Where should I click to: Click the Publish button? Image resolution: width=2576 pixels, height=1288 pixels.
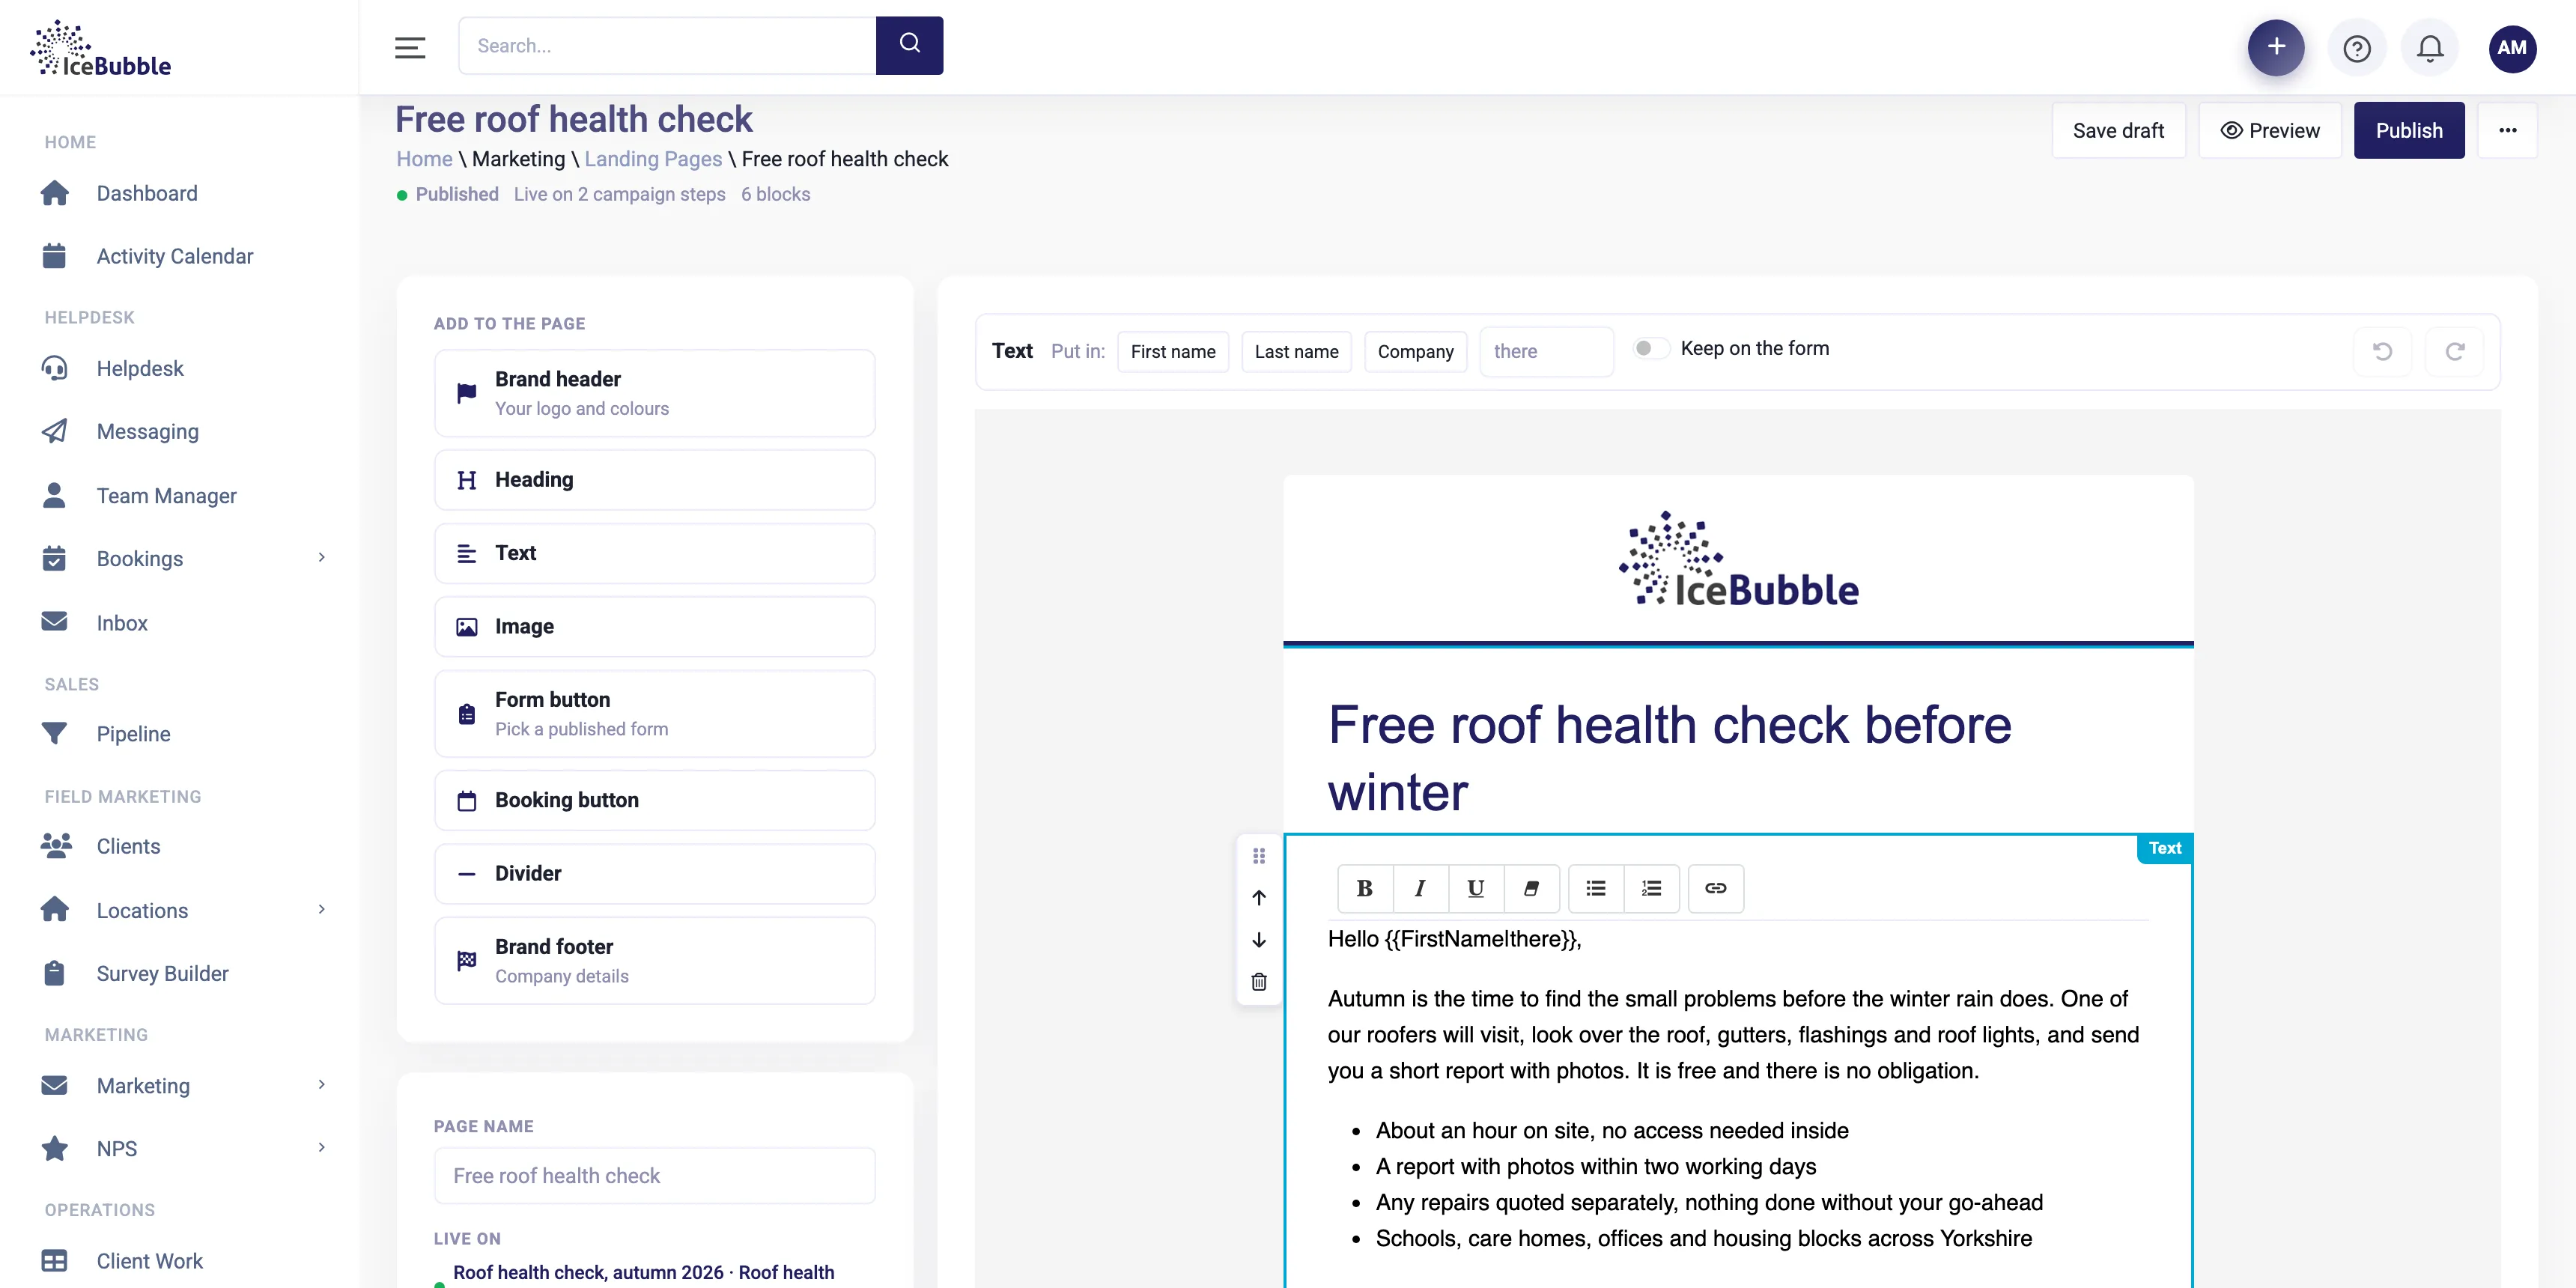(2409, 130)
